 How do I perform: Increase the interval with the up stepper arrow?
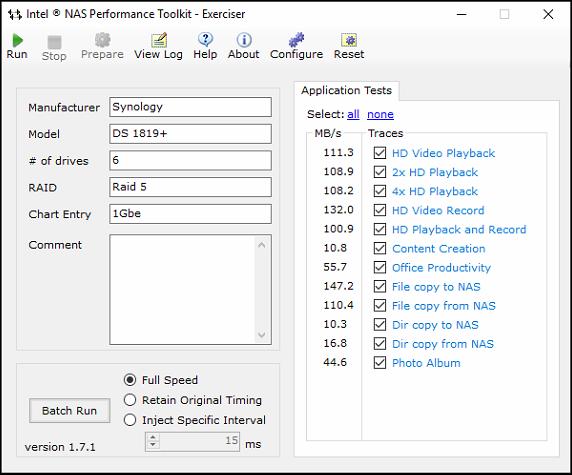click(x=153, y=437)
